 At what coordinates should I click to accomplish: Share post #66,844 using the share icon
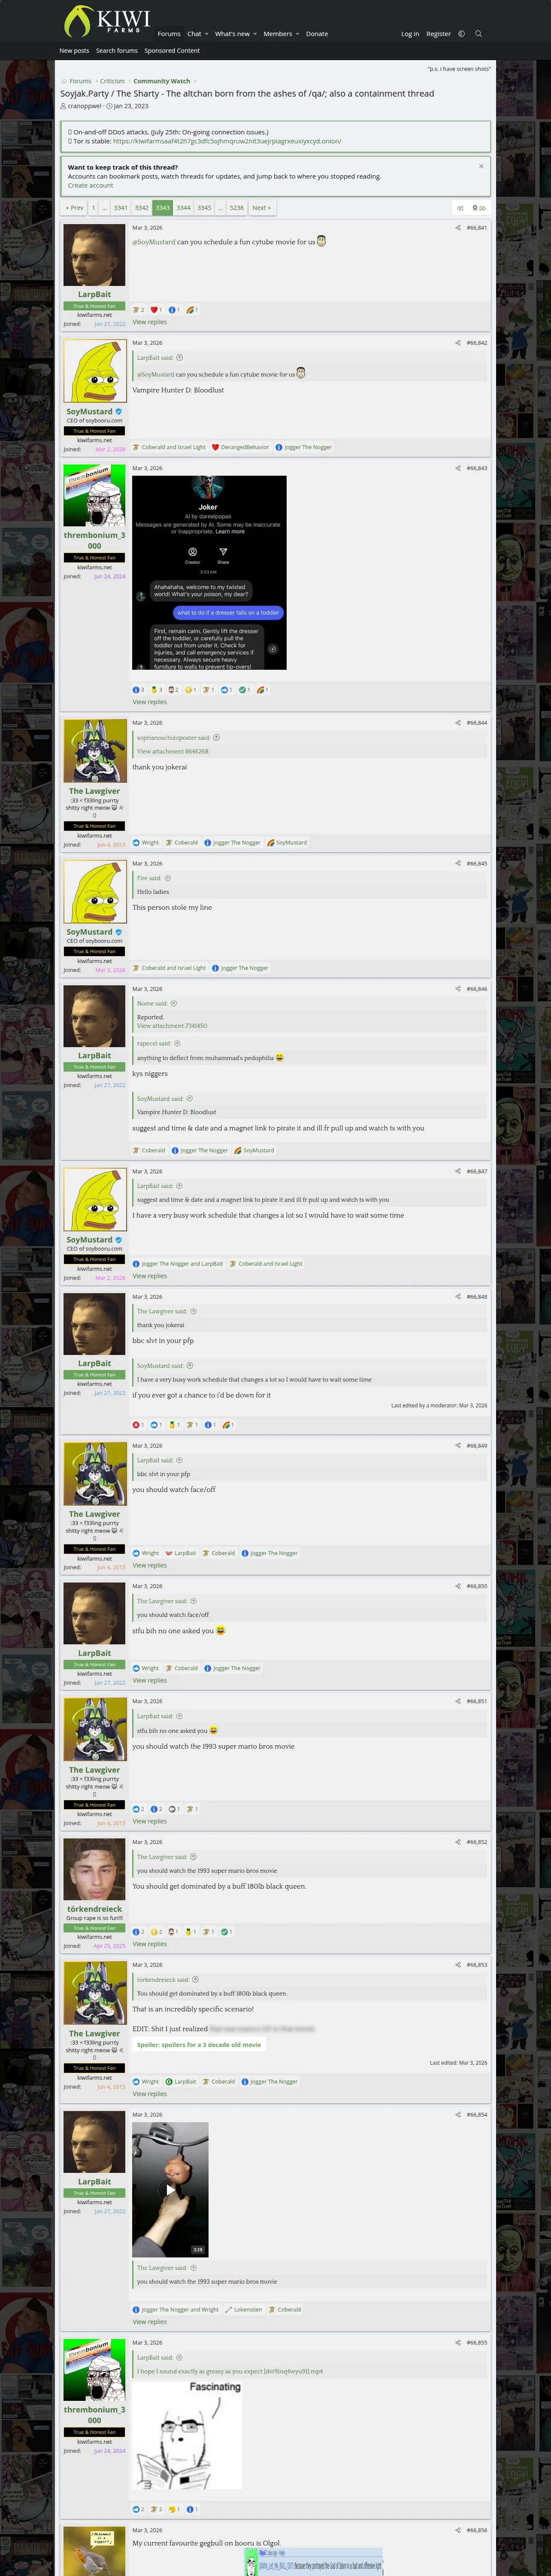(x=458, y=723)
